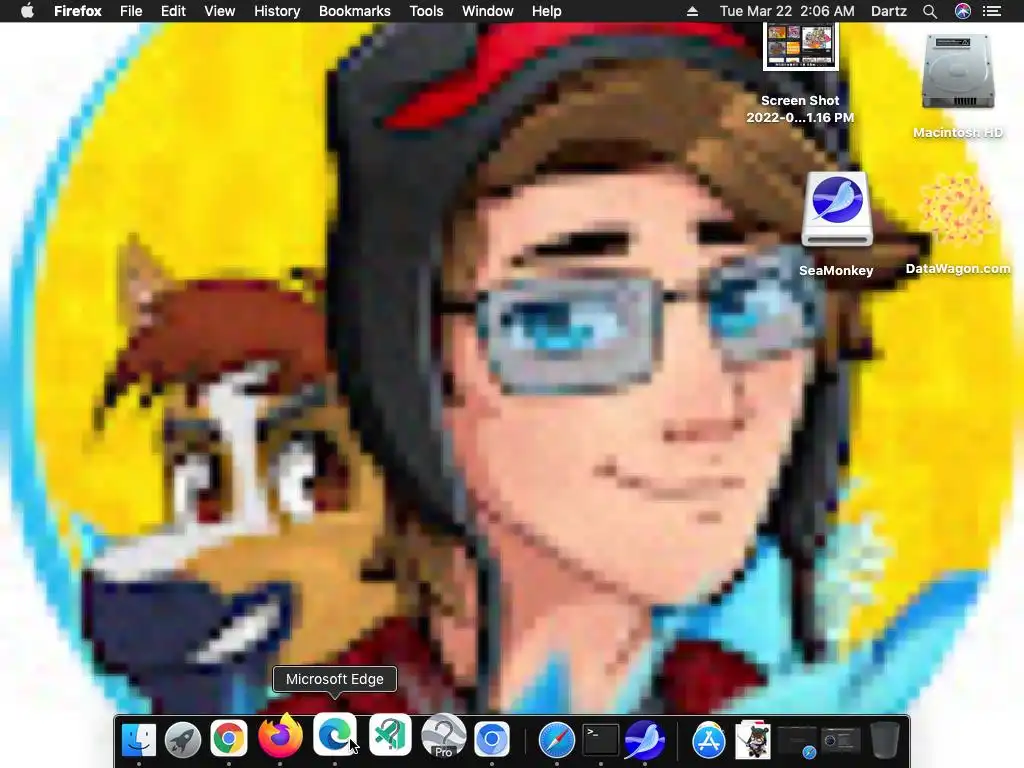Open the question-mark Pro app in dock
This screenshot has height=768, width=1024.
[x=444, y=735]
